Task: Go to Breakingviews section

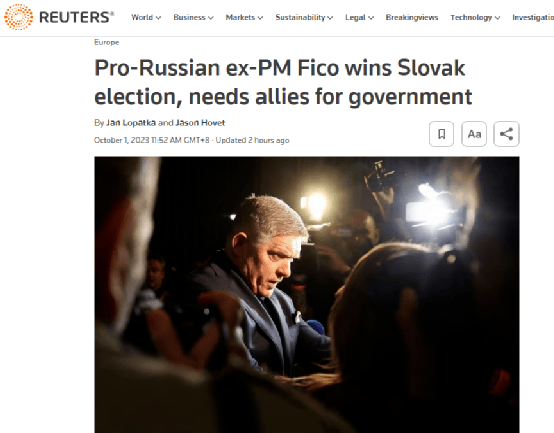Action: coord(412,17)
